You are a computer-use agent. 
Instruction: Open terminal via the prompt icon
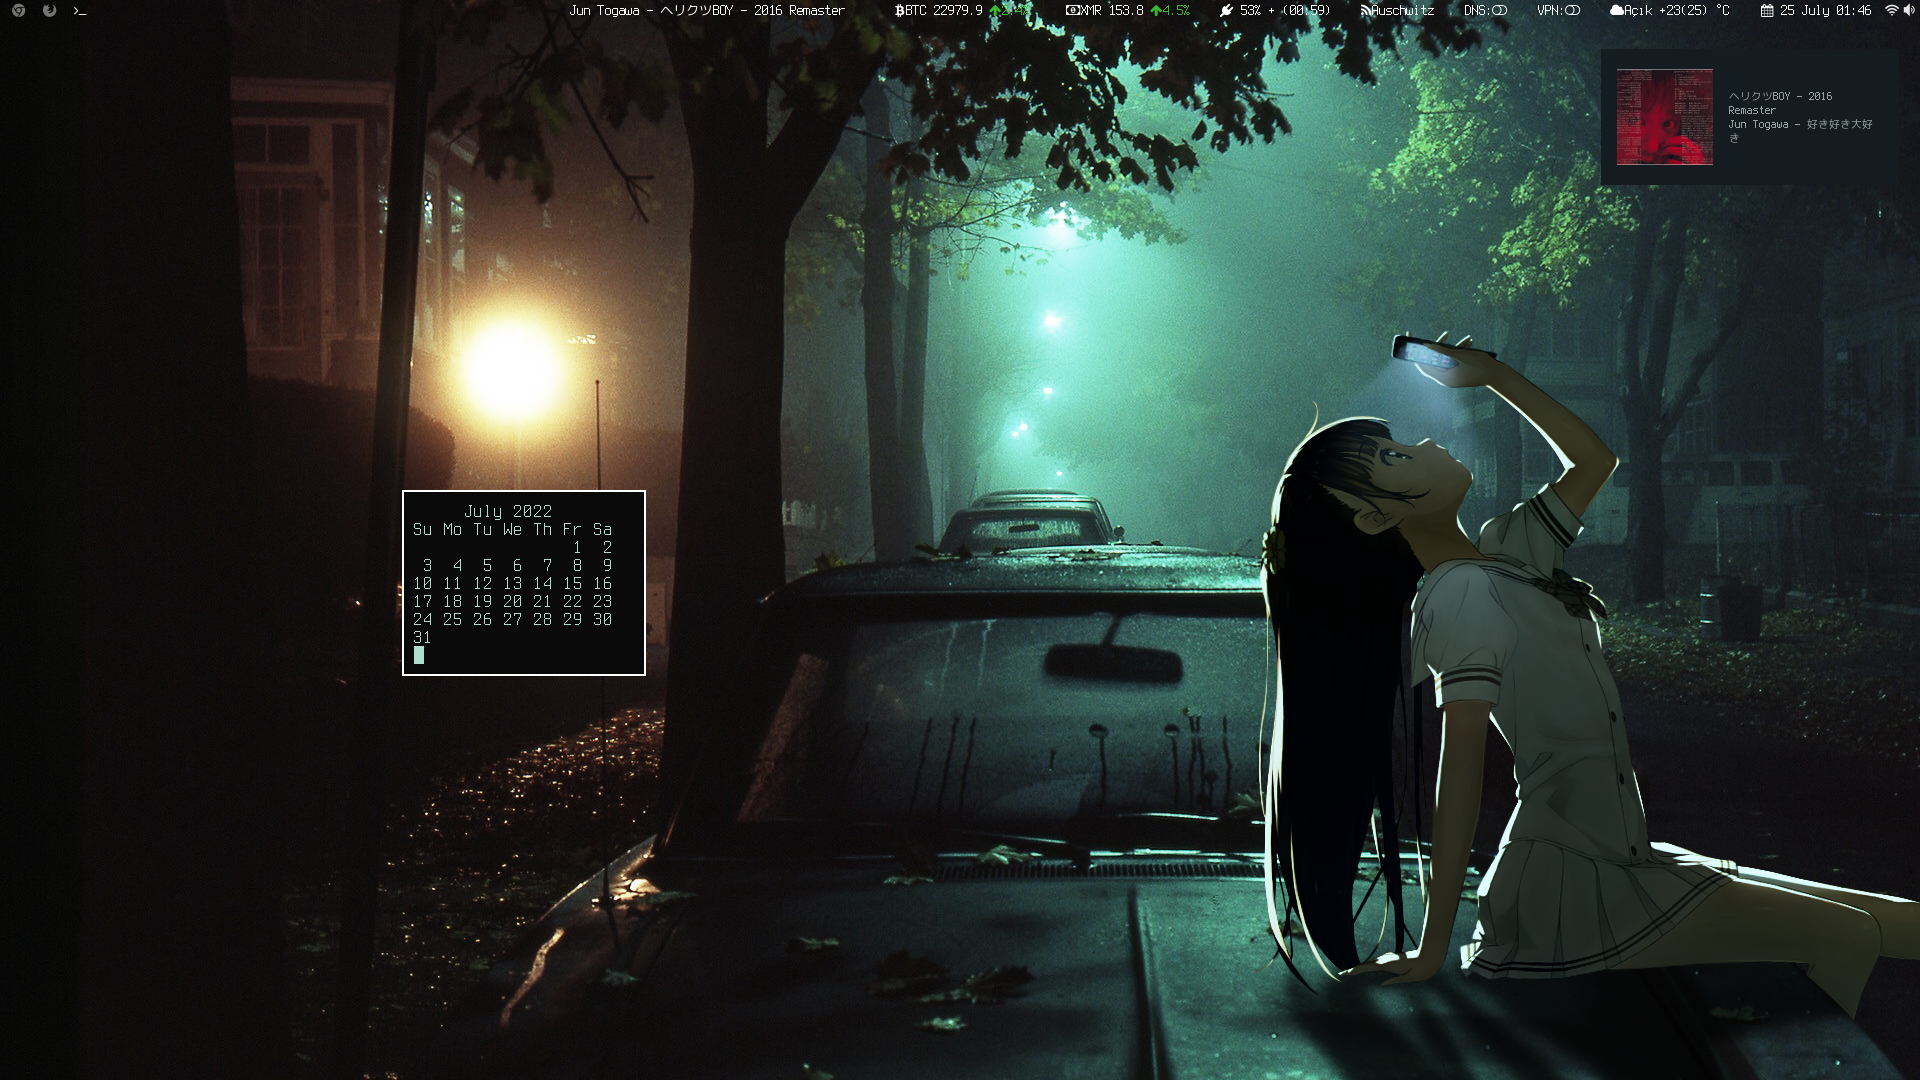coord(80,10)
